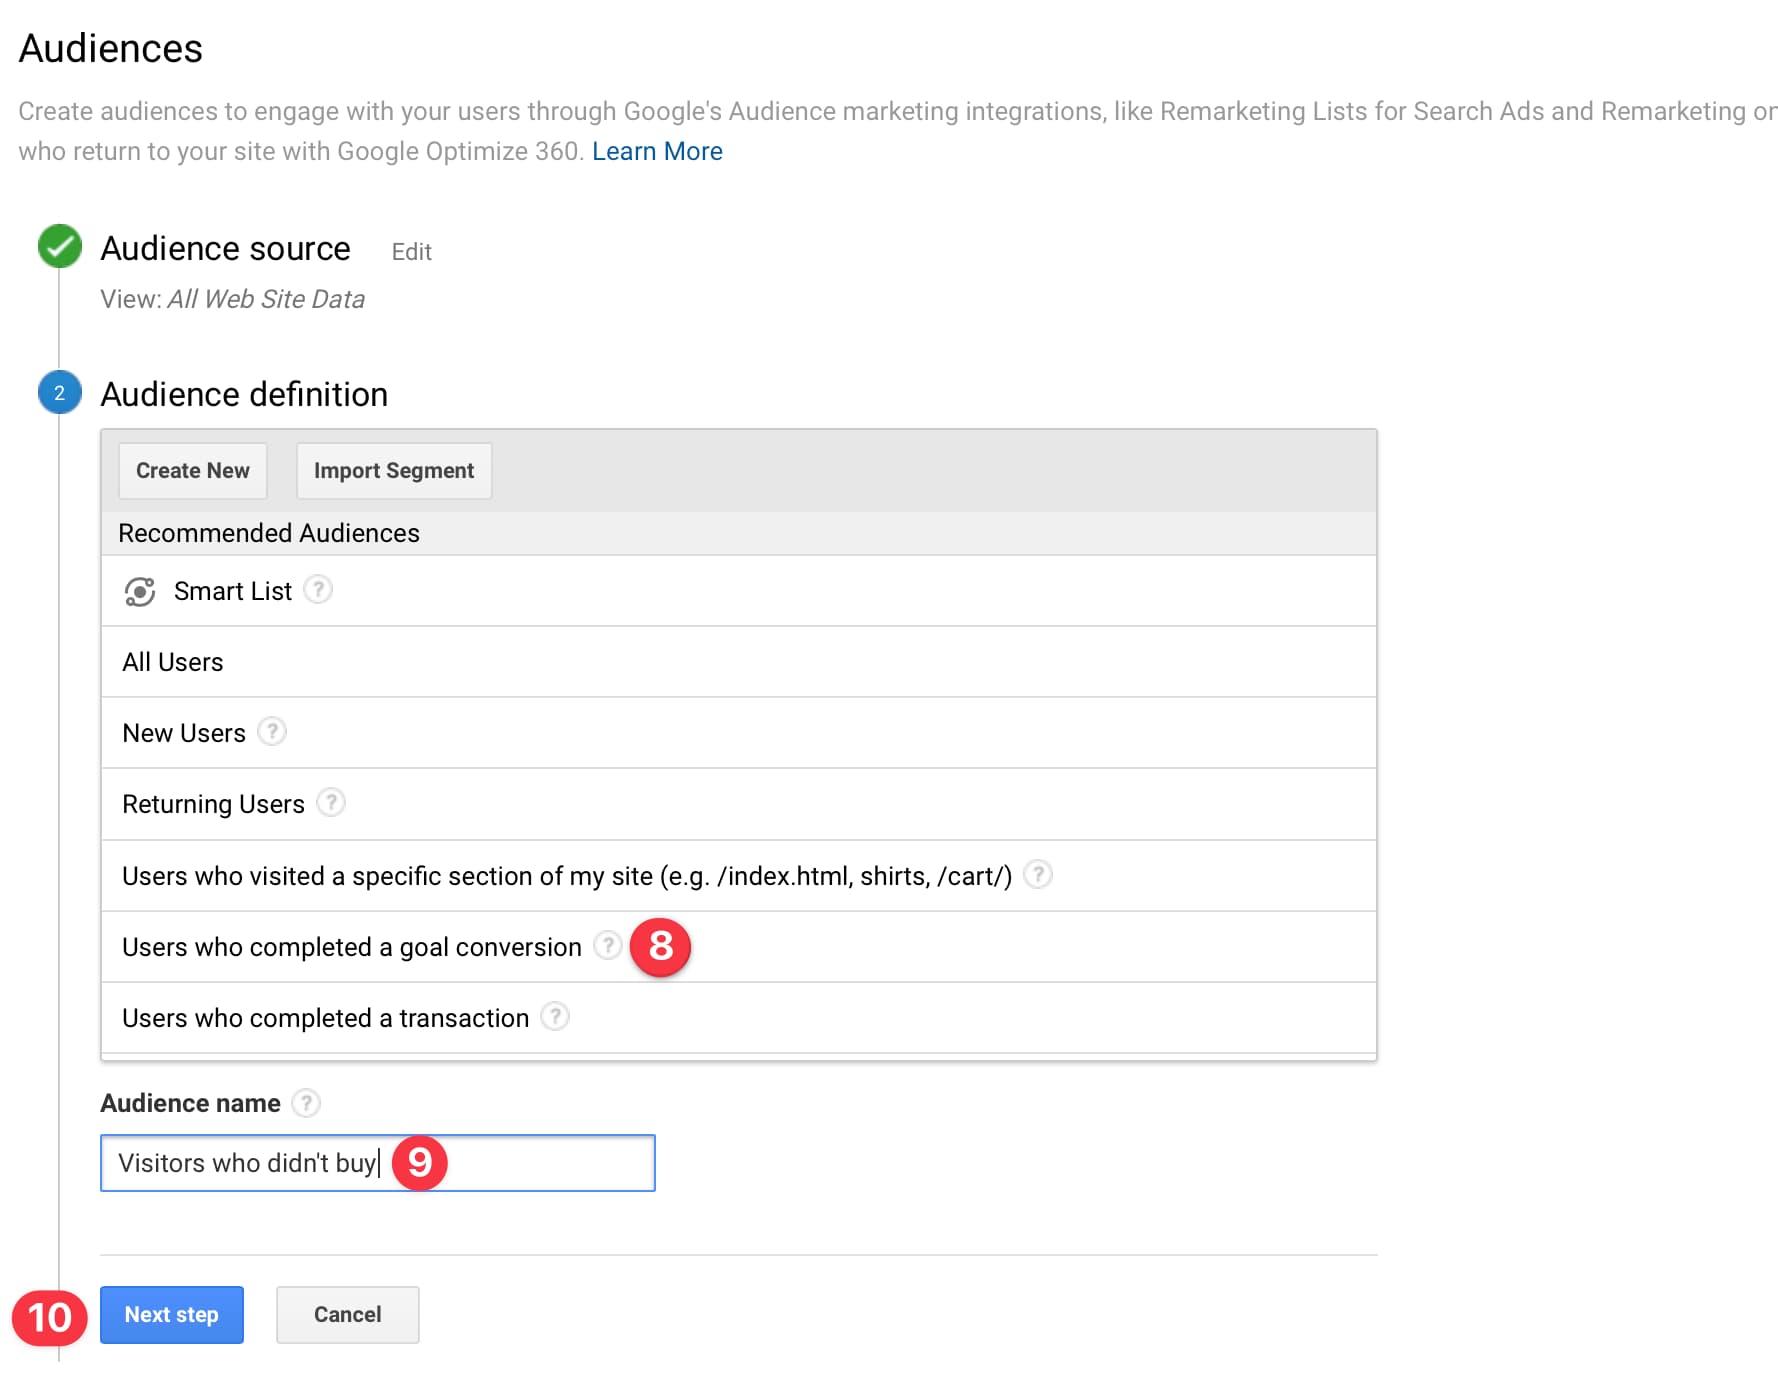Select the New Users audience
This screenshot has height=1392, width=1778.
[x=739, y=733]
